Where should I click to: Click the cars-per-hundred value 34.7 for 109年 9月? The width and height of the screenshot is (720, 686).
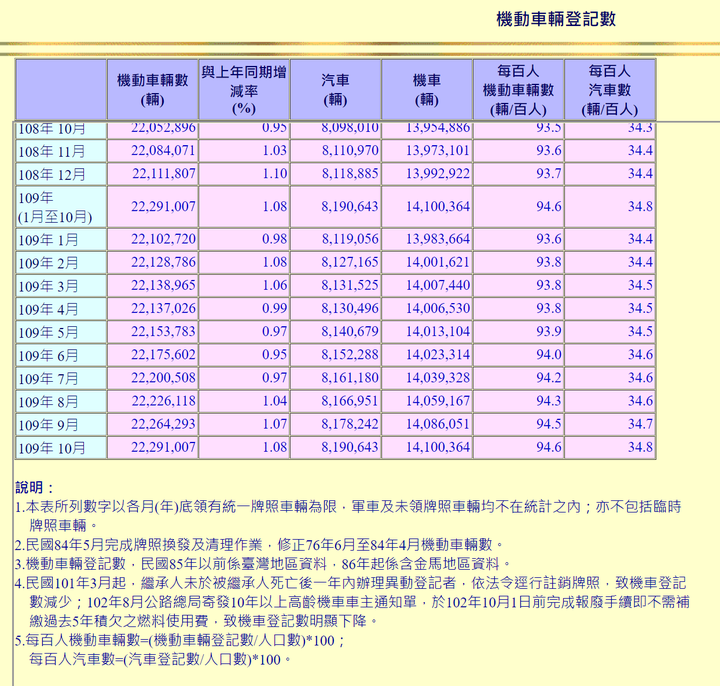641,424
